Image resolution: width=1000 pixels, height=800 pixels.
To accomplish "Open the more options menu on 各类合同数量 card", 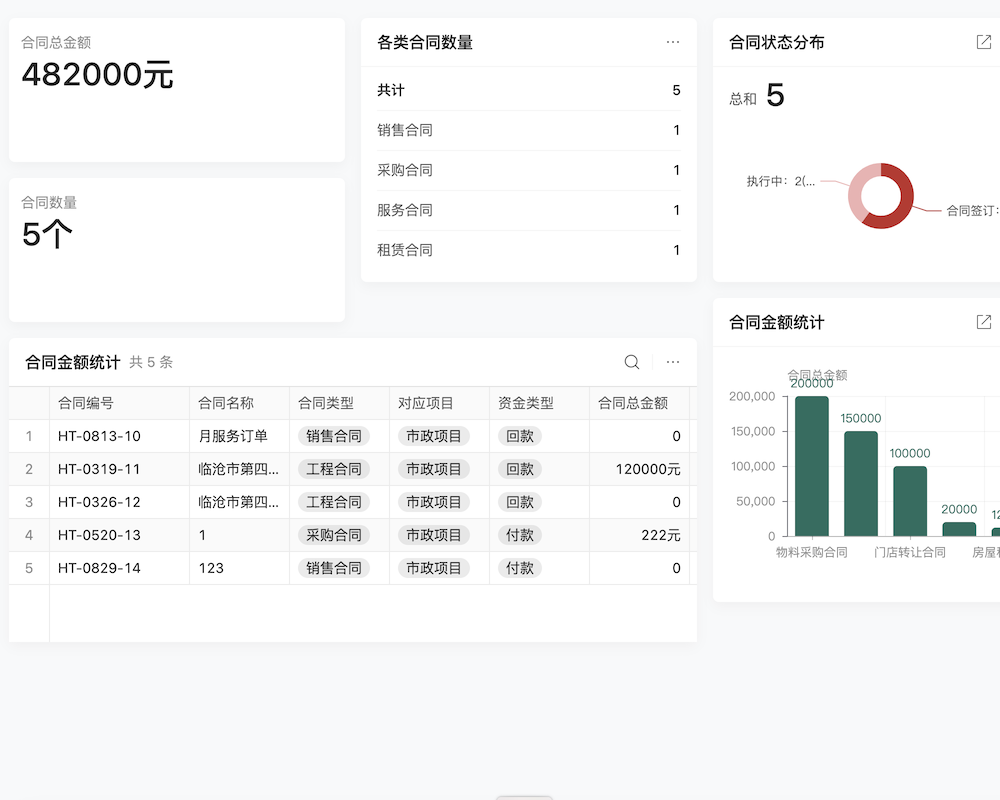I will coord(673,42).
